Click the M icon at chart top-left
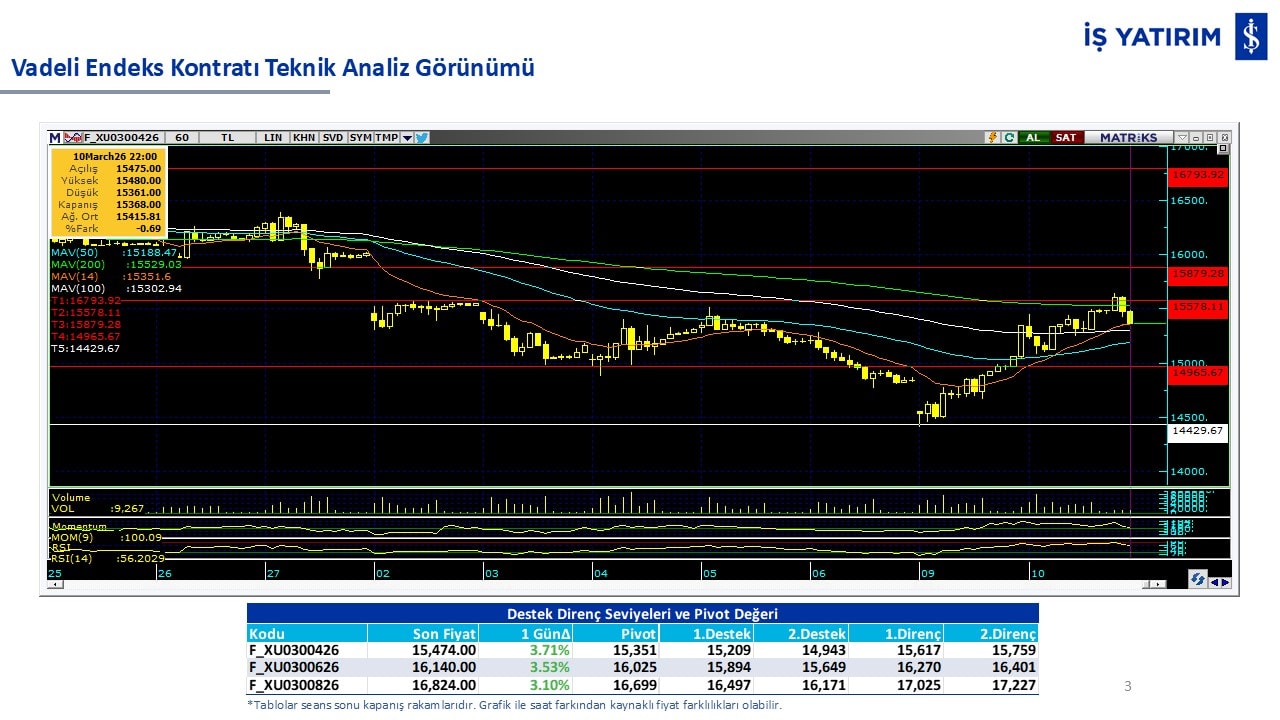 pos(55,138)
